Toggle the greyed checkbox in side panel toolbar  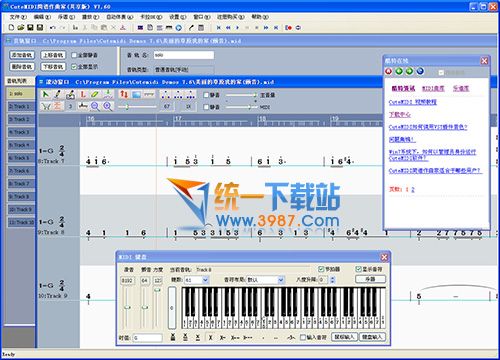441,72
